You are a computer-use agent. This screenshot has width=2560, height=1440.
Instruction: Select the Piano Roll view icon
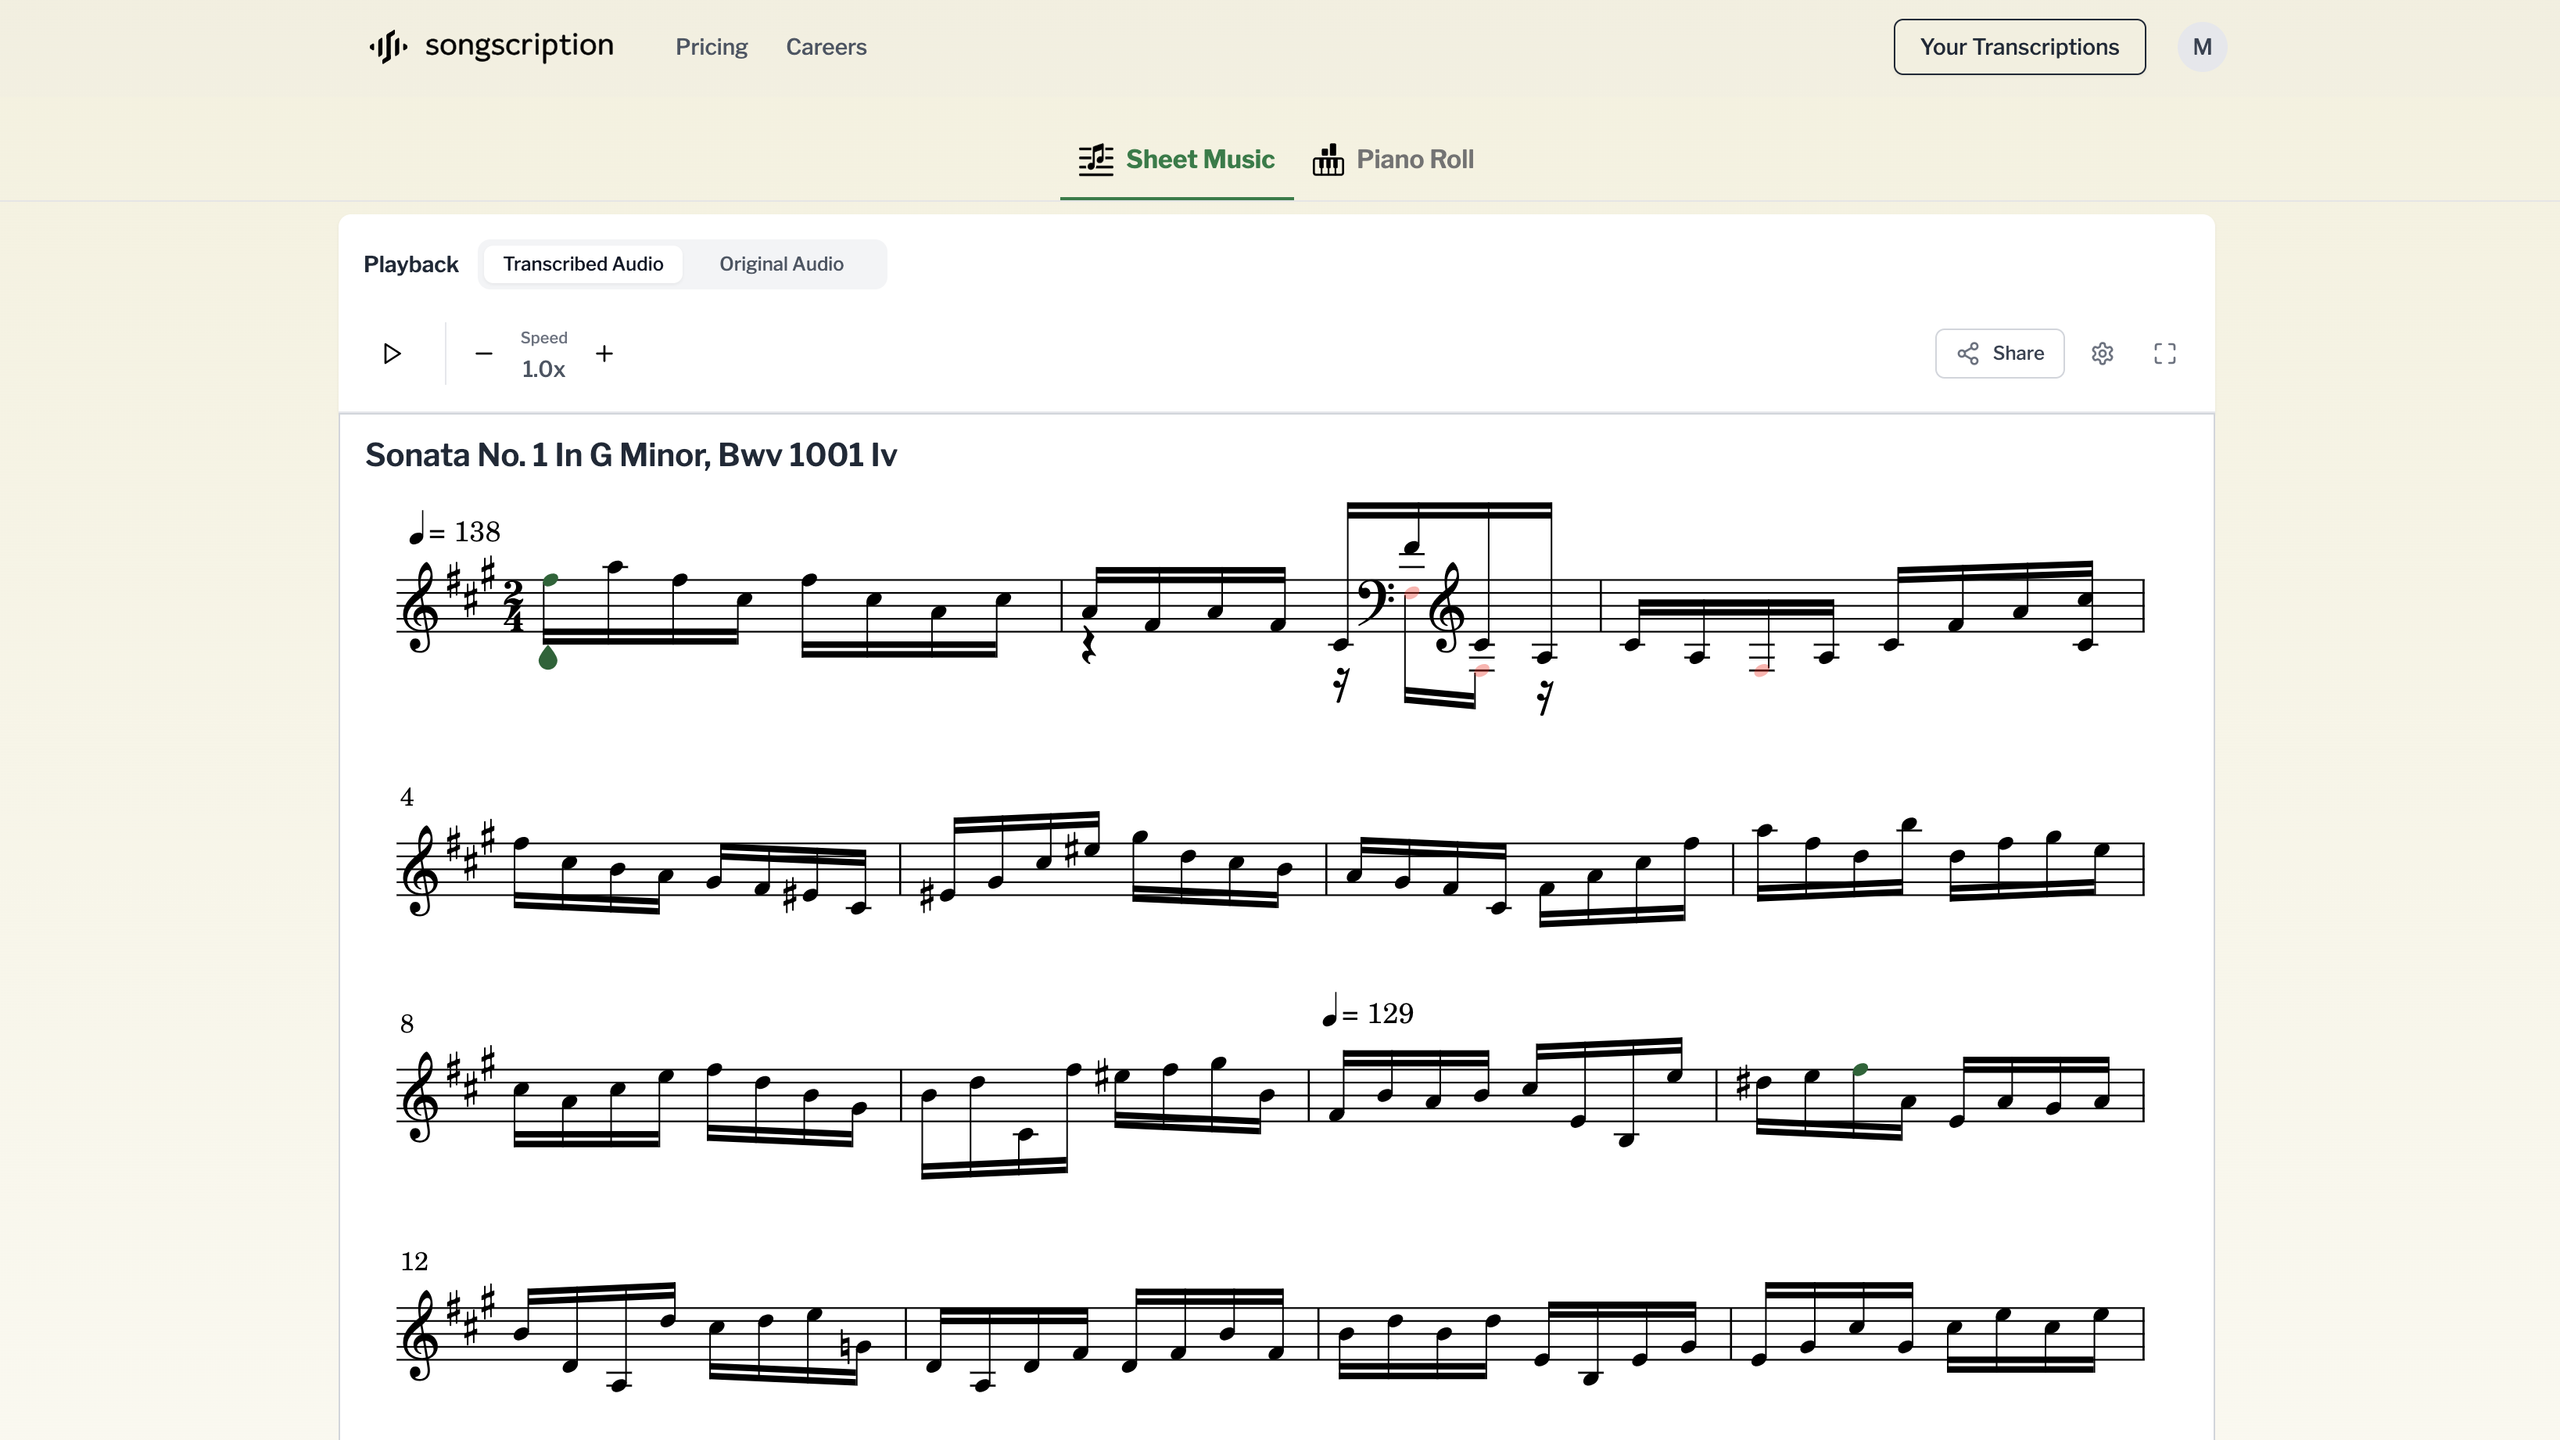pos(1329,158)
